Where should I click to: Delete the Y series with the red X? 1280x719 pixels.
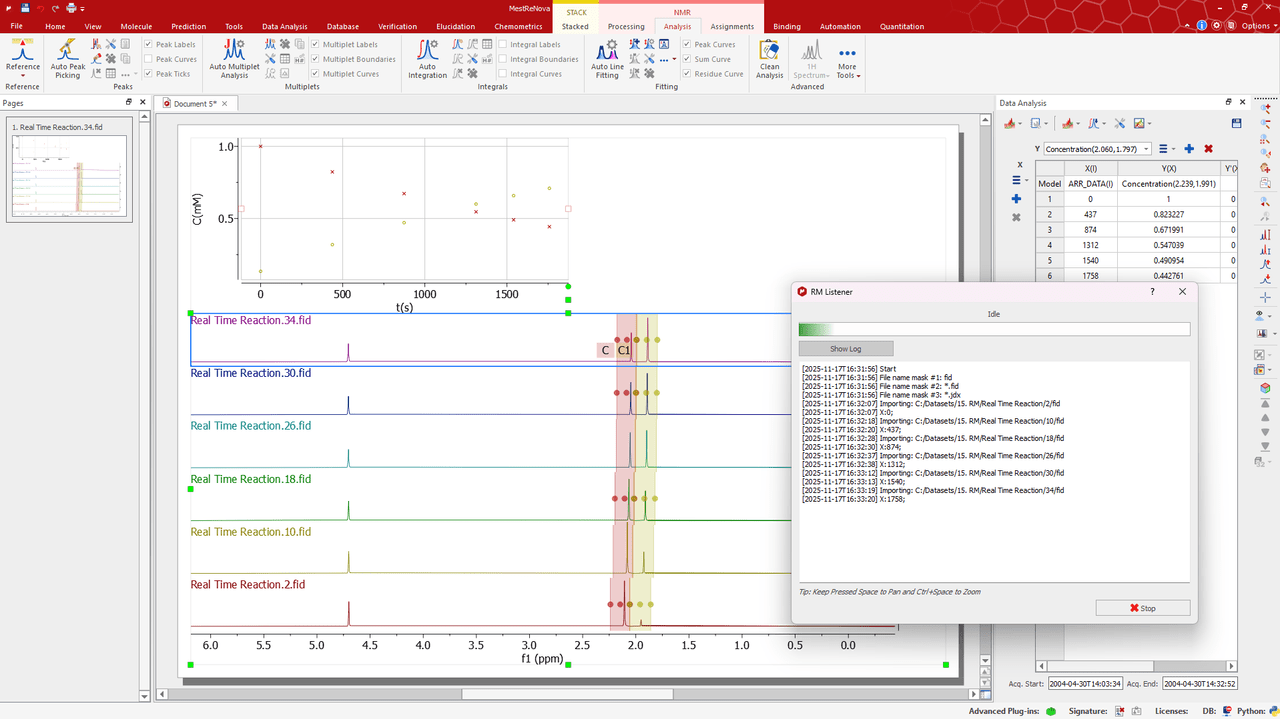click(x=1208, y=149)
